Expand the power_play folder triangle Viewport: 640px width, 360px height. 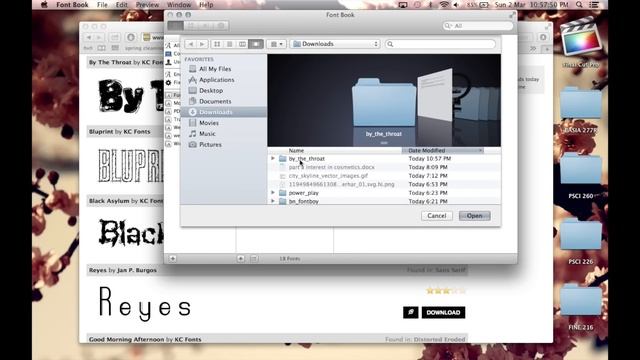(273, 193)
